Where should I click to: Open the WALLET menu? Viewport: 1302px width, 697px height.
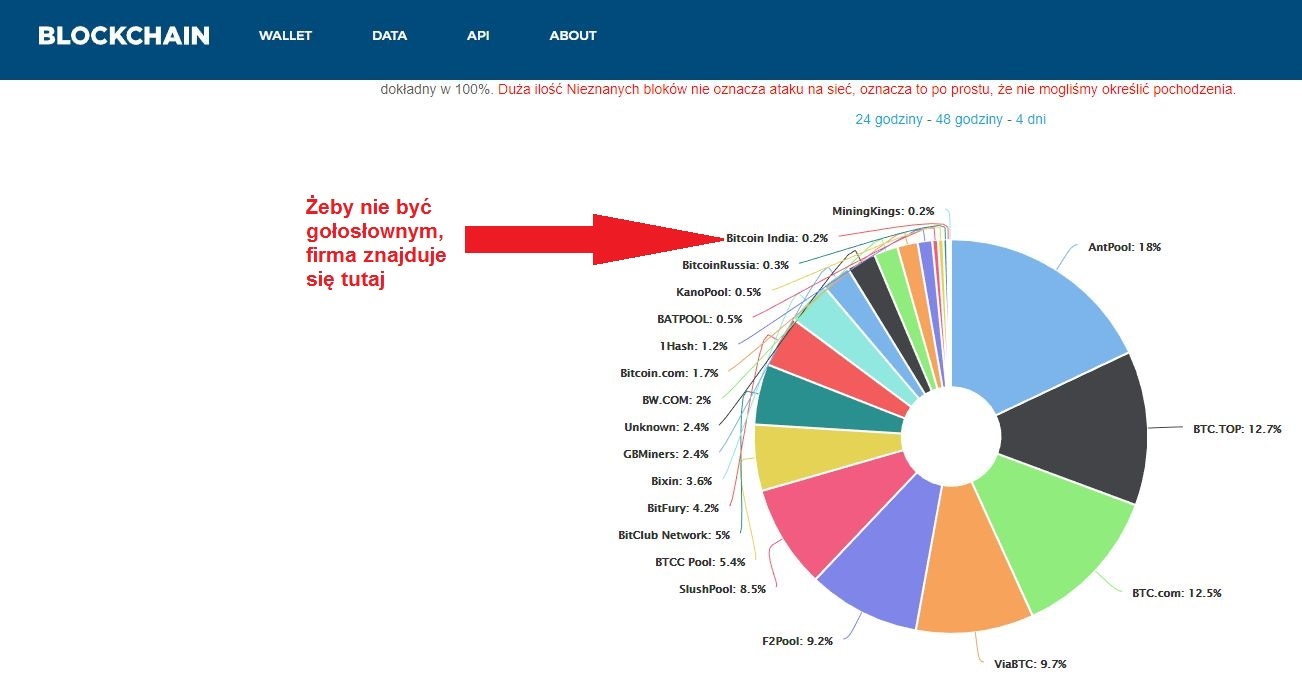coord(285,36)
